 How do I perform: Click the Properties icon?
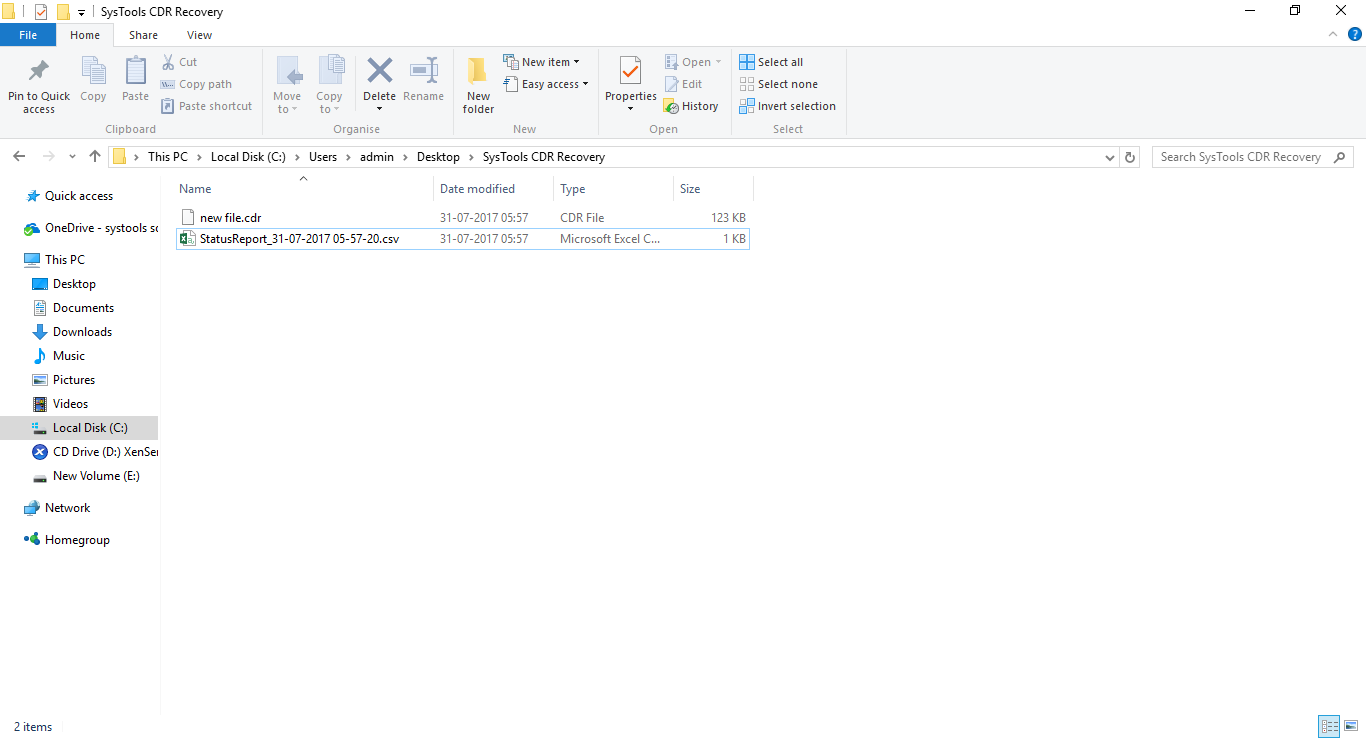coord(630,71)
